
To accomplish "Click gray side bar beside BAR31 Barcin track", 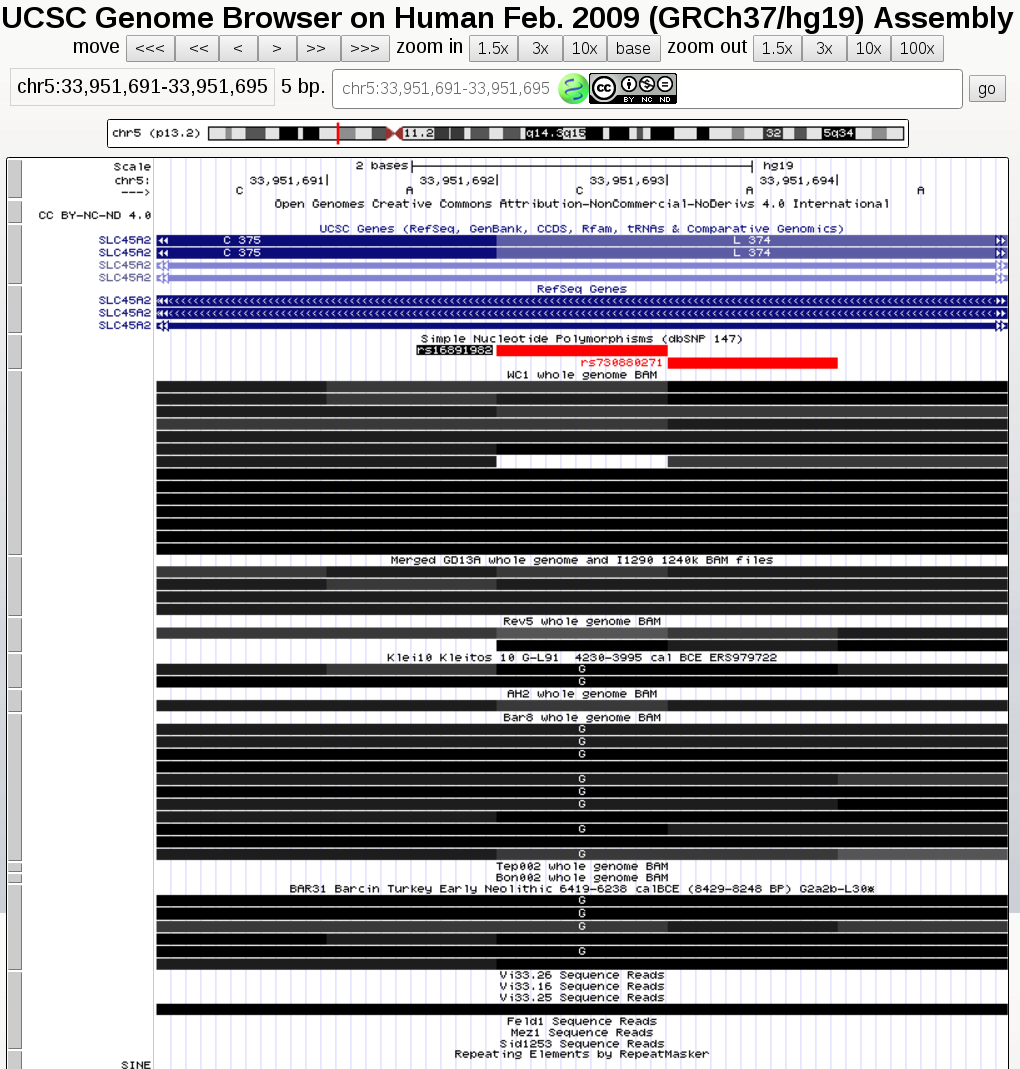I will [14, 927].
